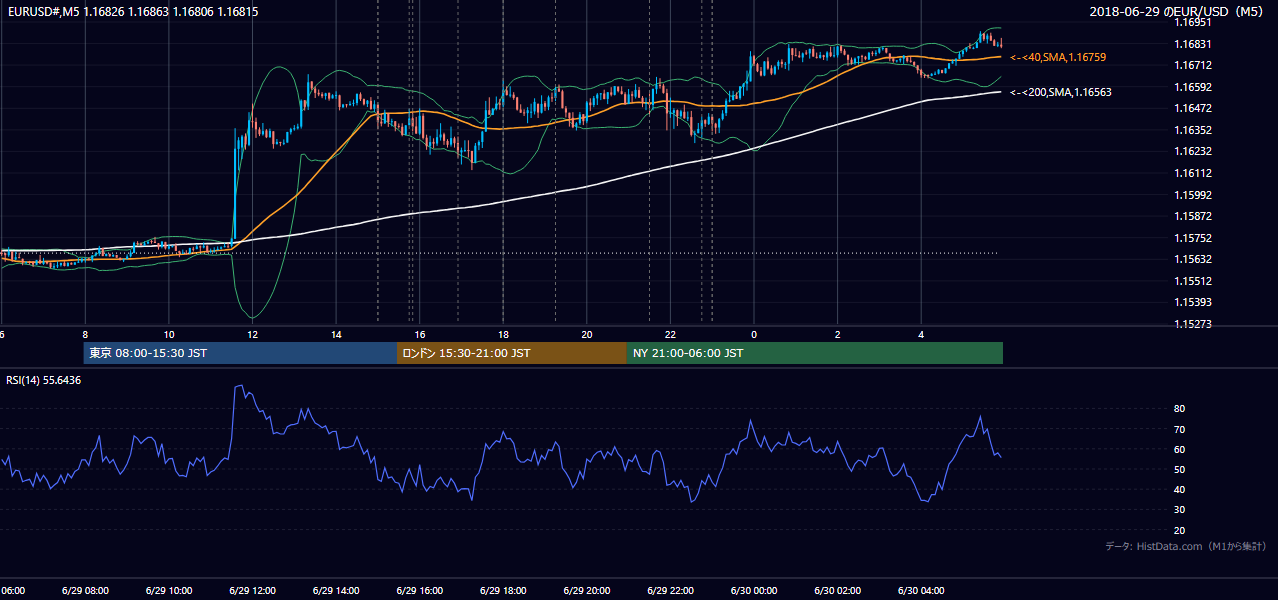Click the RSI(14) 55.6436 indicator label
This screenshot has height=600, width=1278.
44,380
